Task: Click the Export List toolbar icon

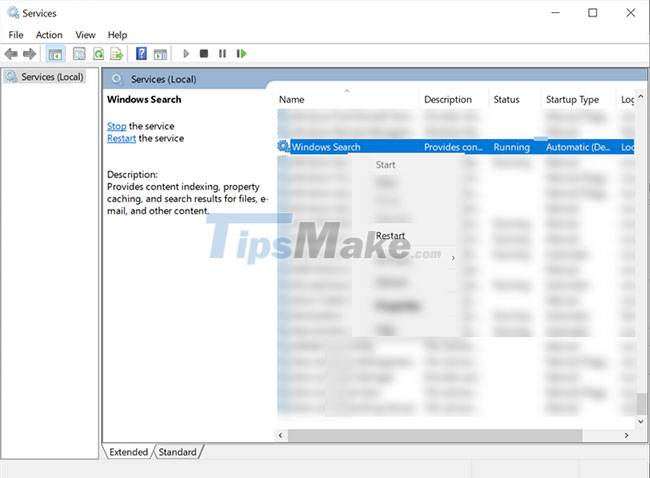Action: (x=117, y=53)
